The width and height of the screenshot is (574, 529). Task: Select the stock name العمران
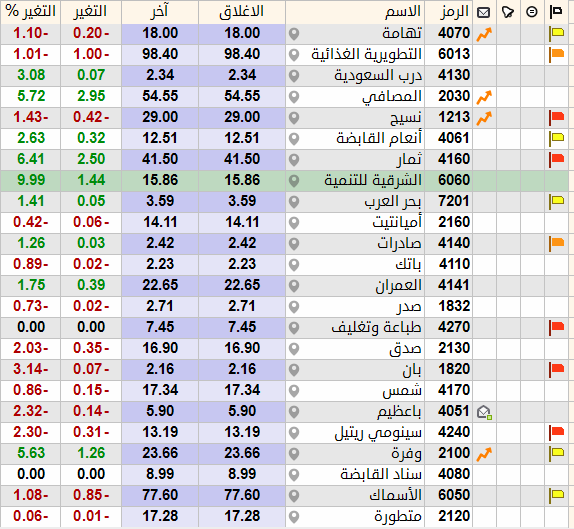(x=399, y=285)
